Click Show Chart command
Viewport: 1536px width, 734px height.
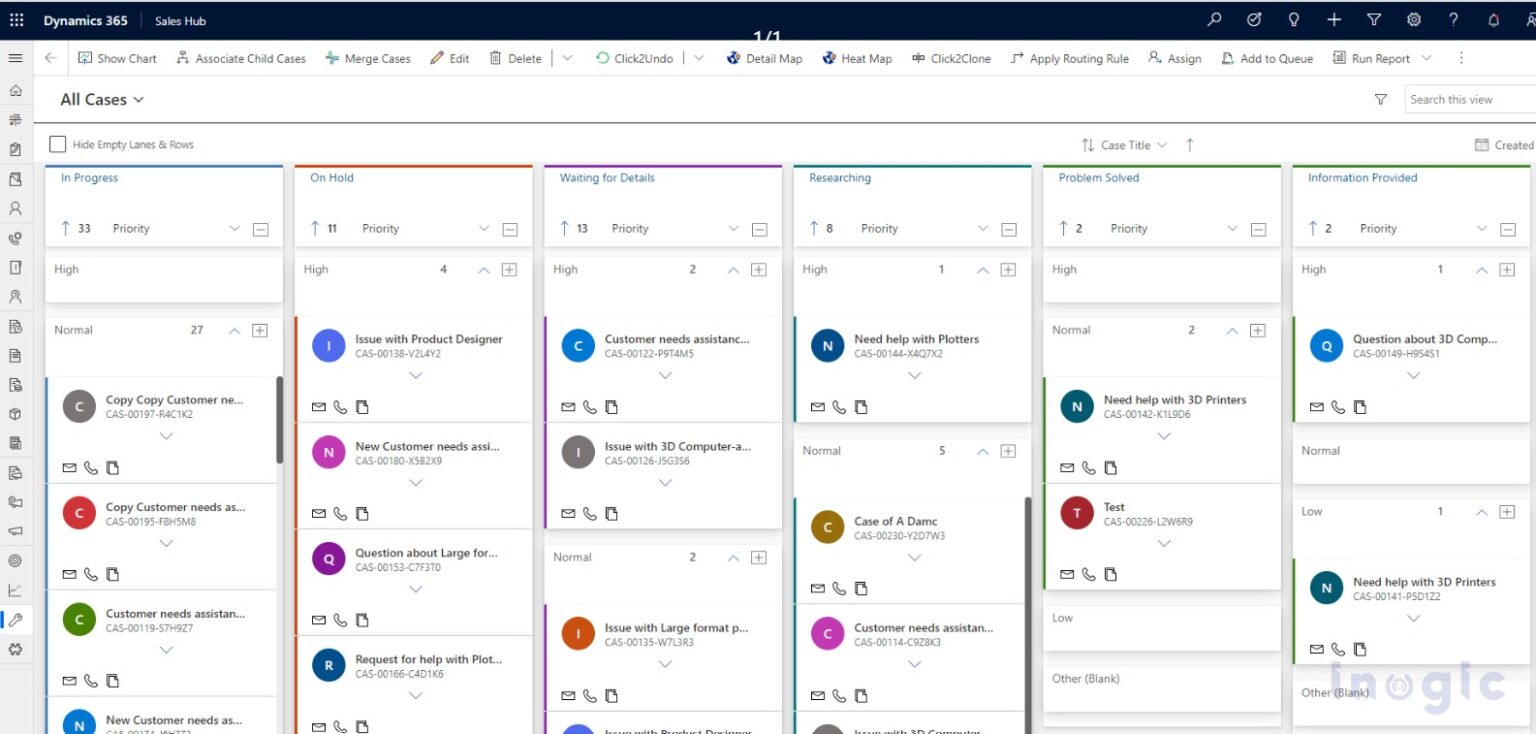[x=117, y=58]
